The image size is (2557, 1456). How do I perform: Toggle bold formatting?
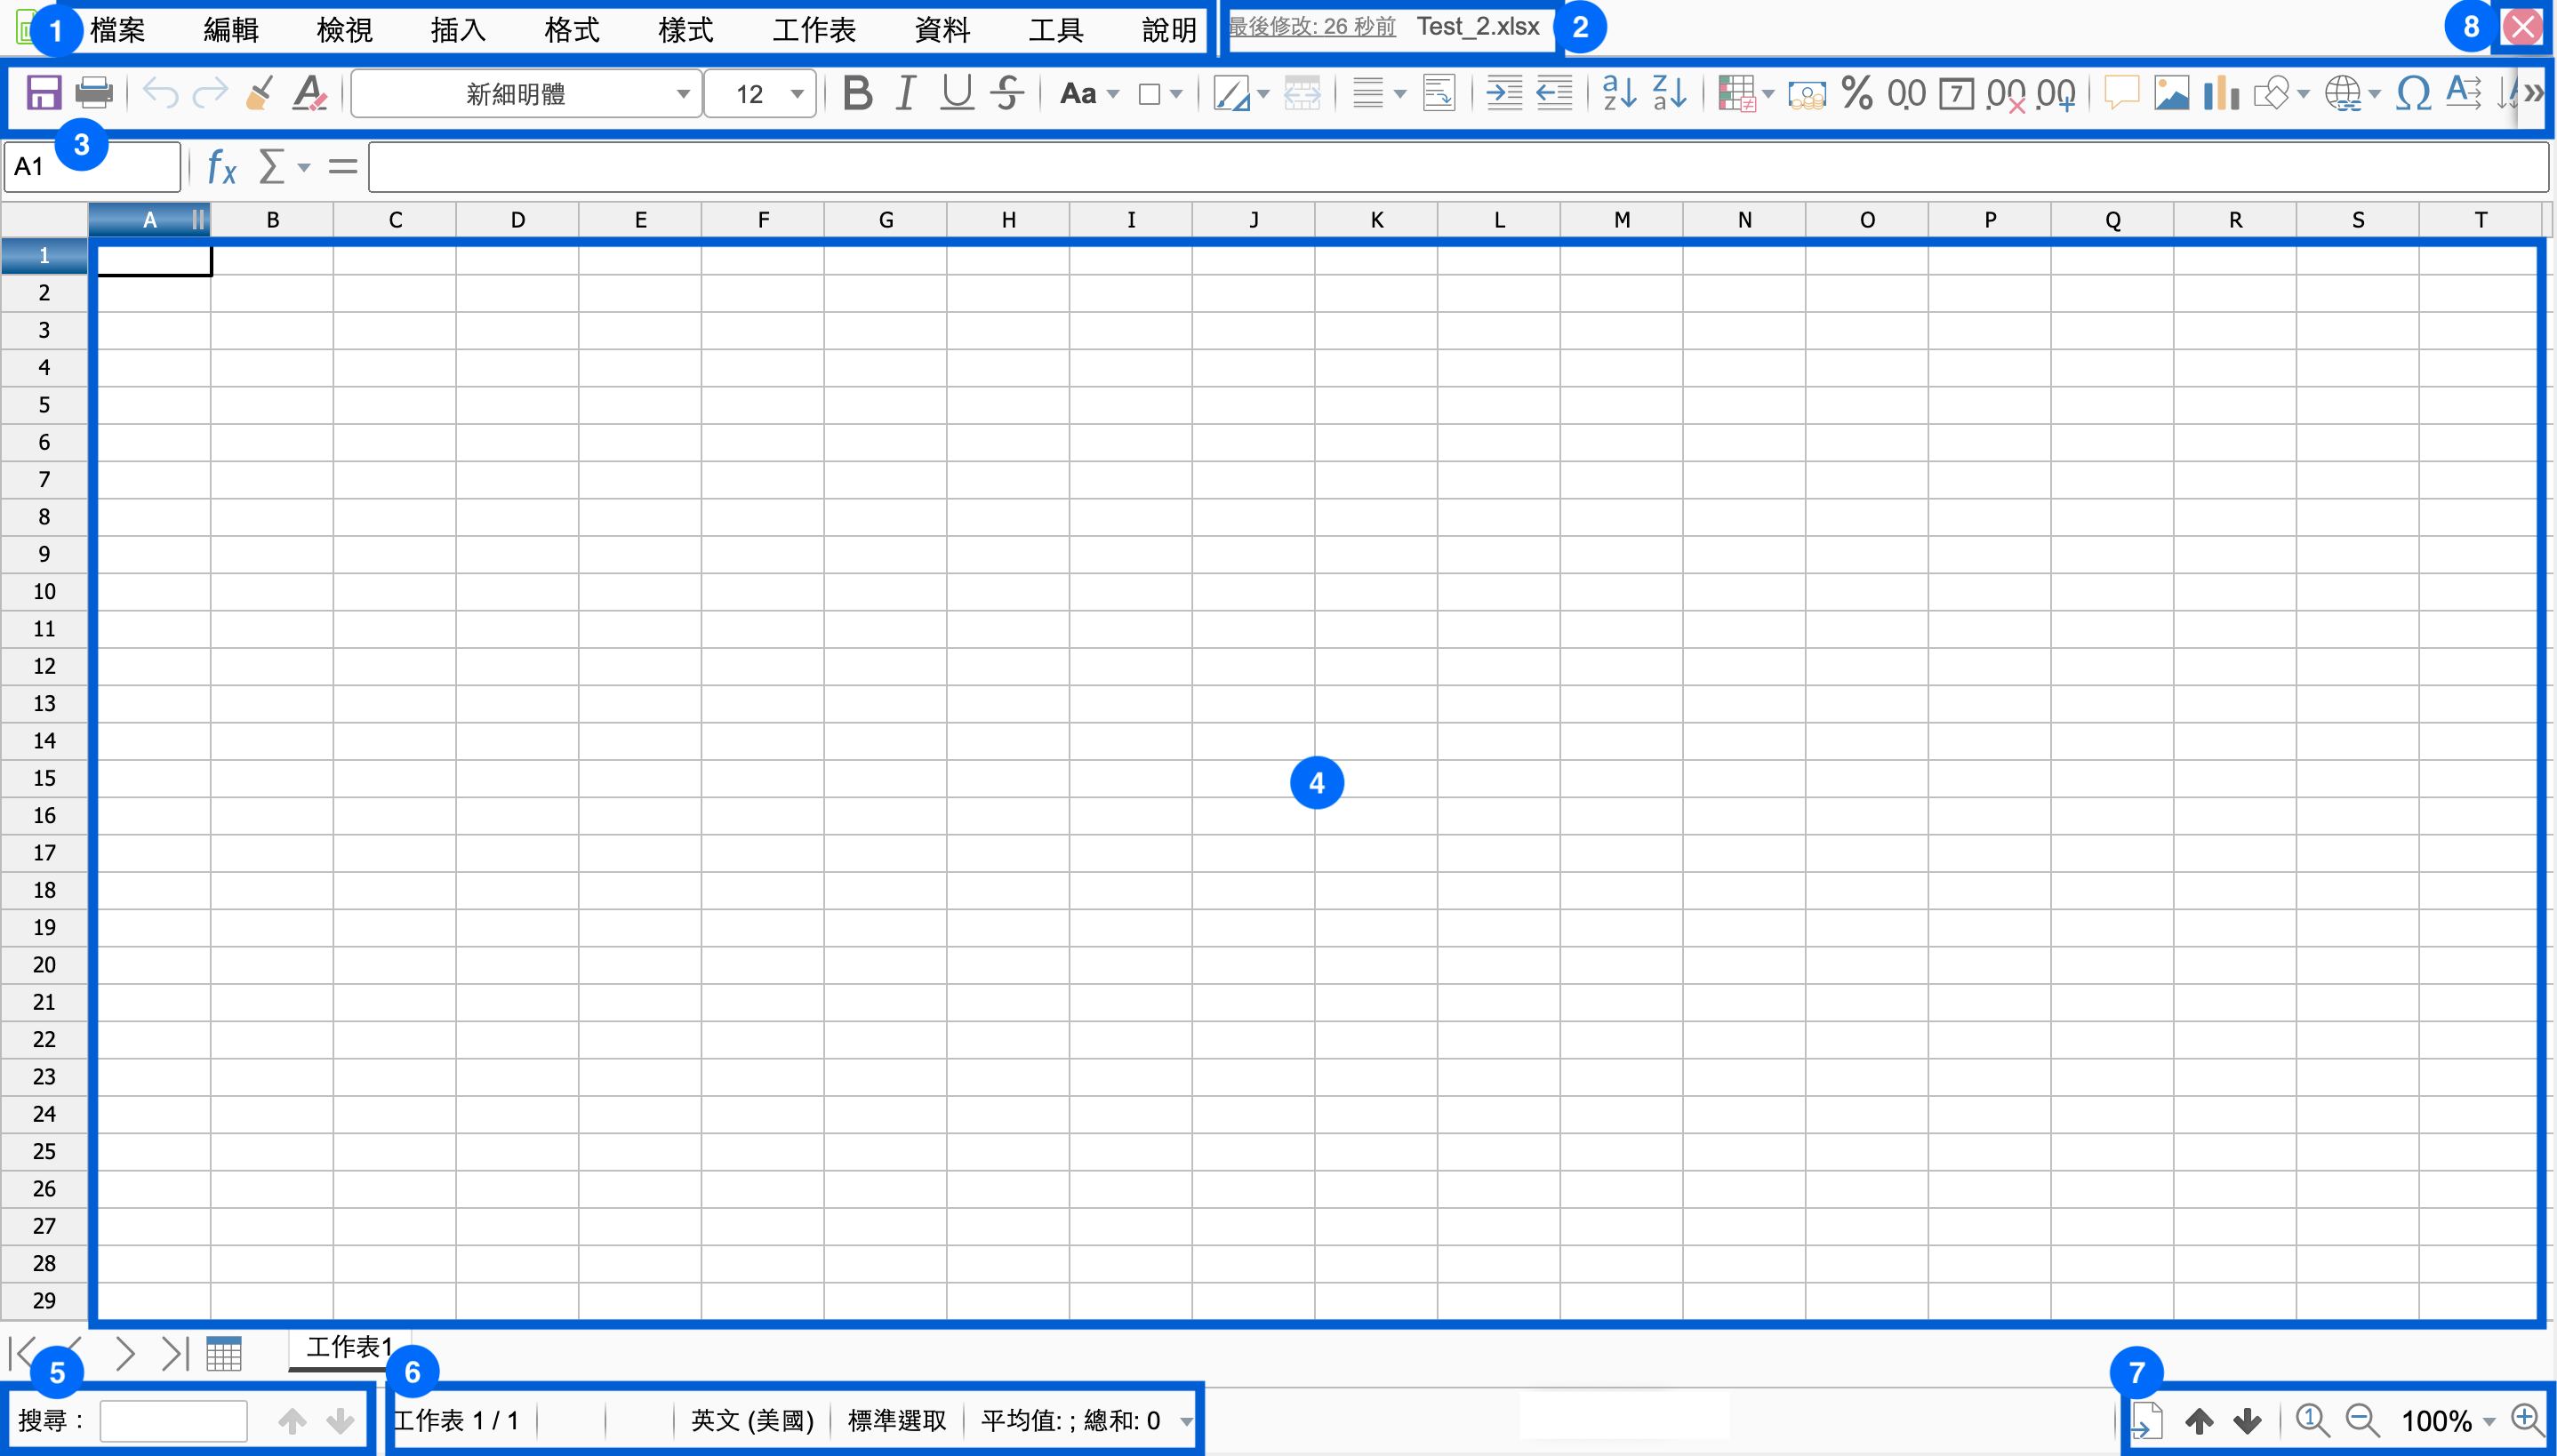click(x=857, y=93)
